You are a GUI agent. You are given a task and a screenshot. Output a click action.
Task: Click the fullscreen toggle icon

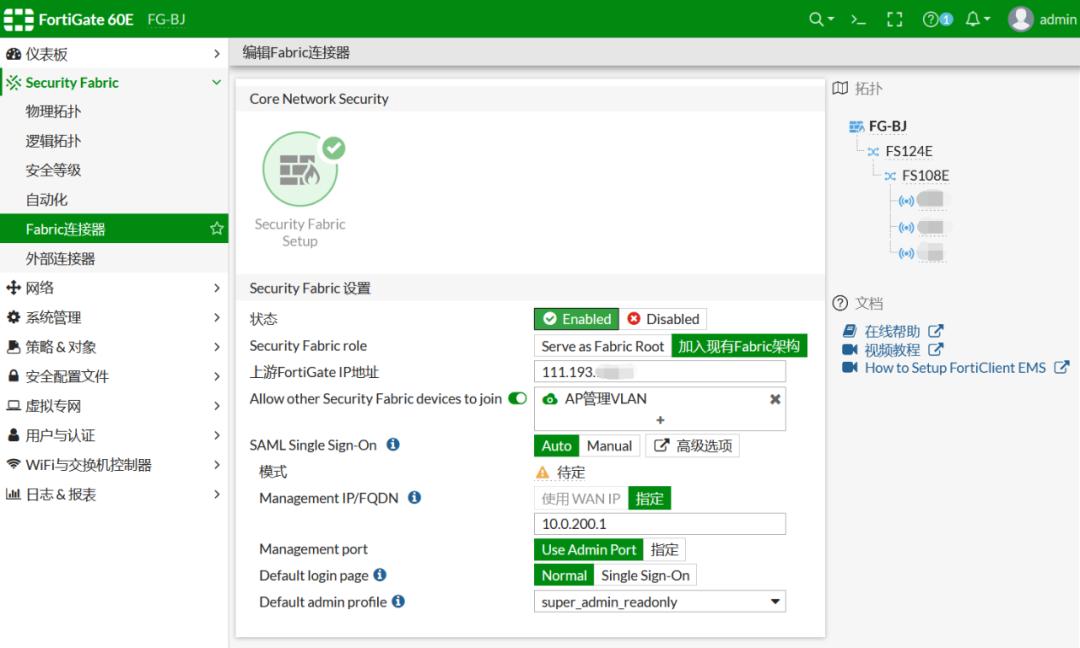pos(895,19)
